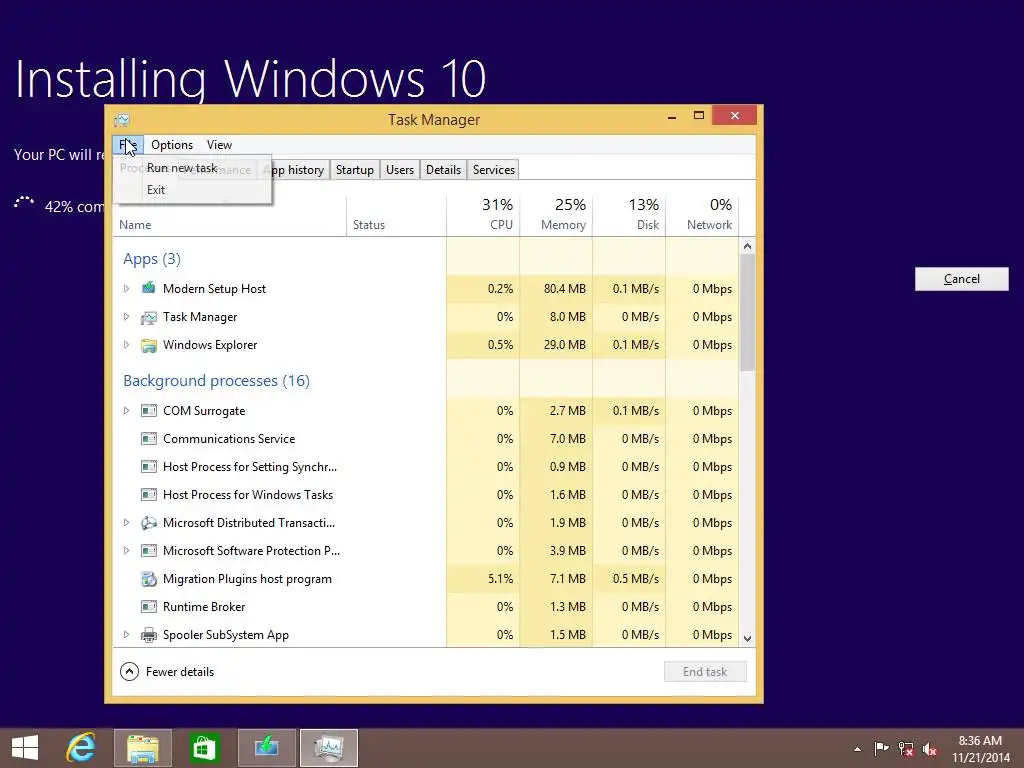
Task: Click Host Process for Windows Tasks icon
Action: [x=149, y=495]
